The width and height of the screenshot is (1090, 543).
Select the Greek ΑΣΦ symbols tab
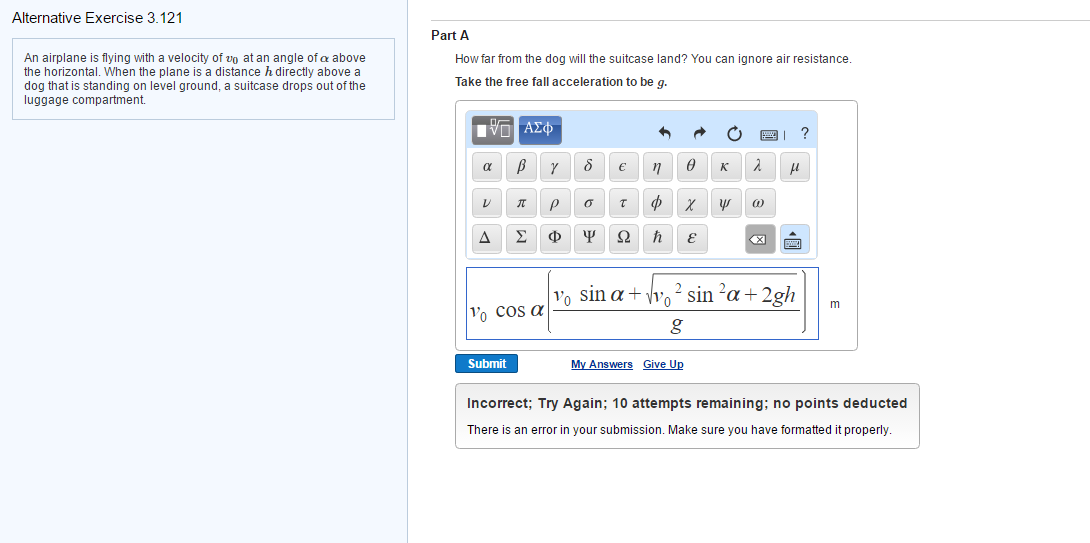pos(540,130)
